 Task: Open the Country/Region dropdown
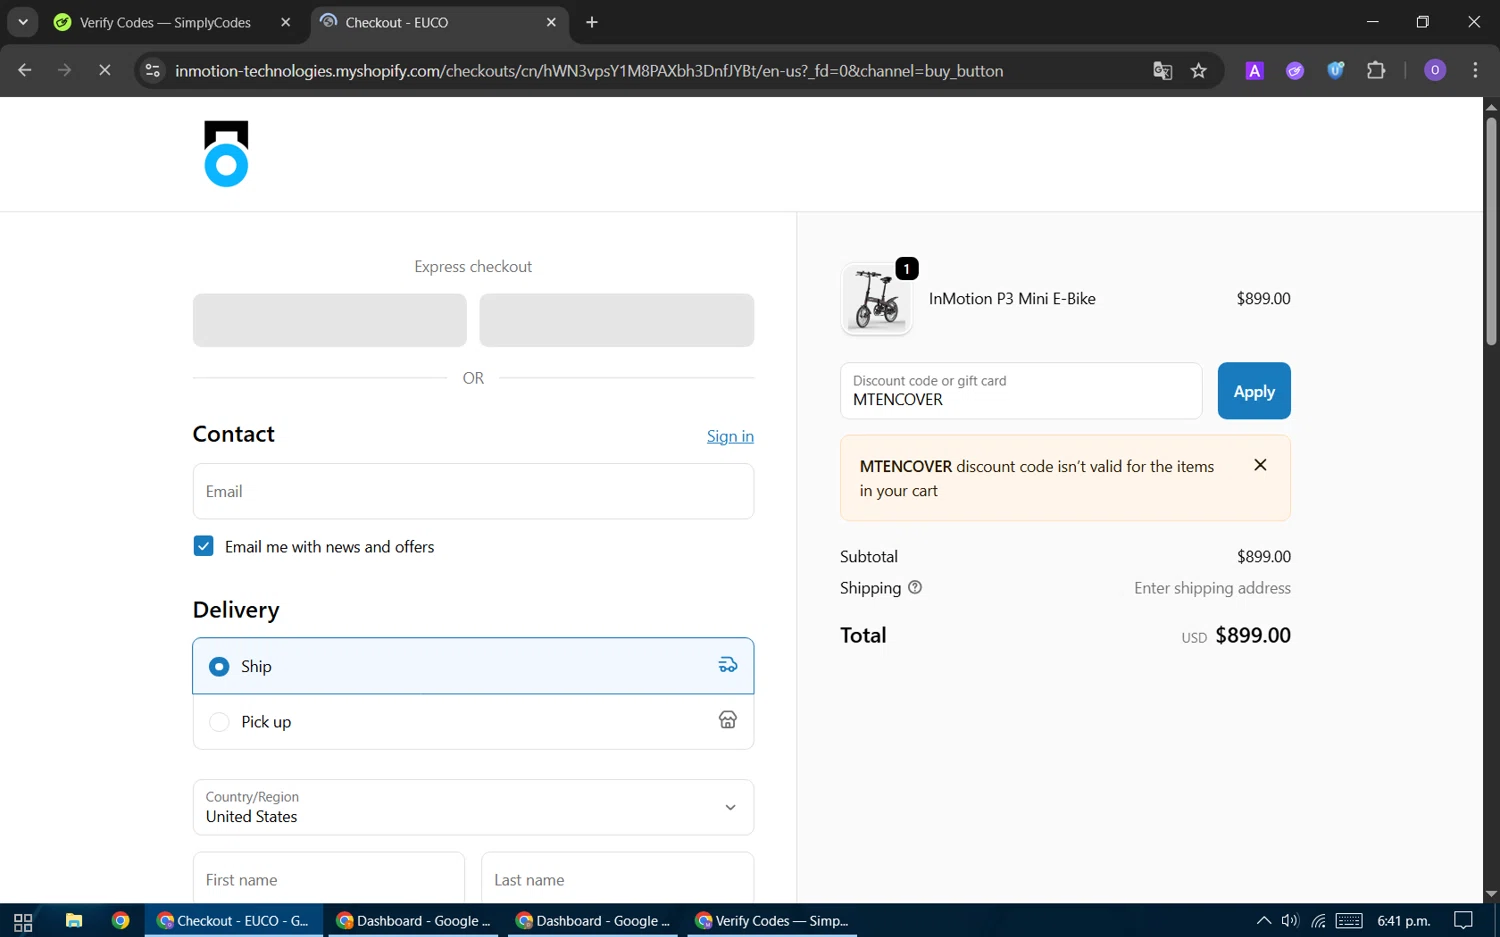click(473, 807)
